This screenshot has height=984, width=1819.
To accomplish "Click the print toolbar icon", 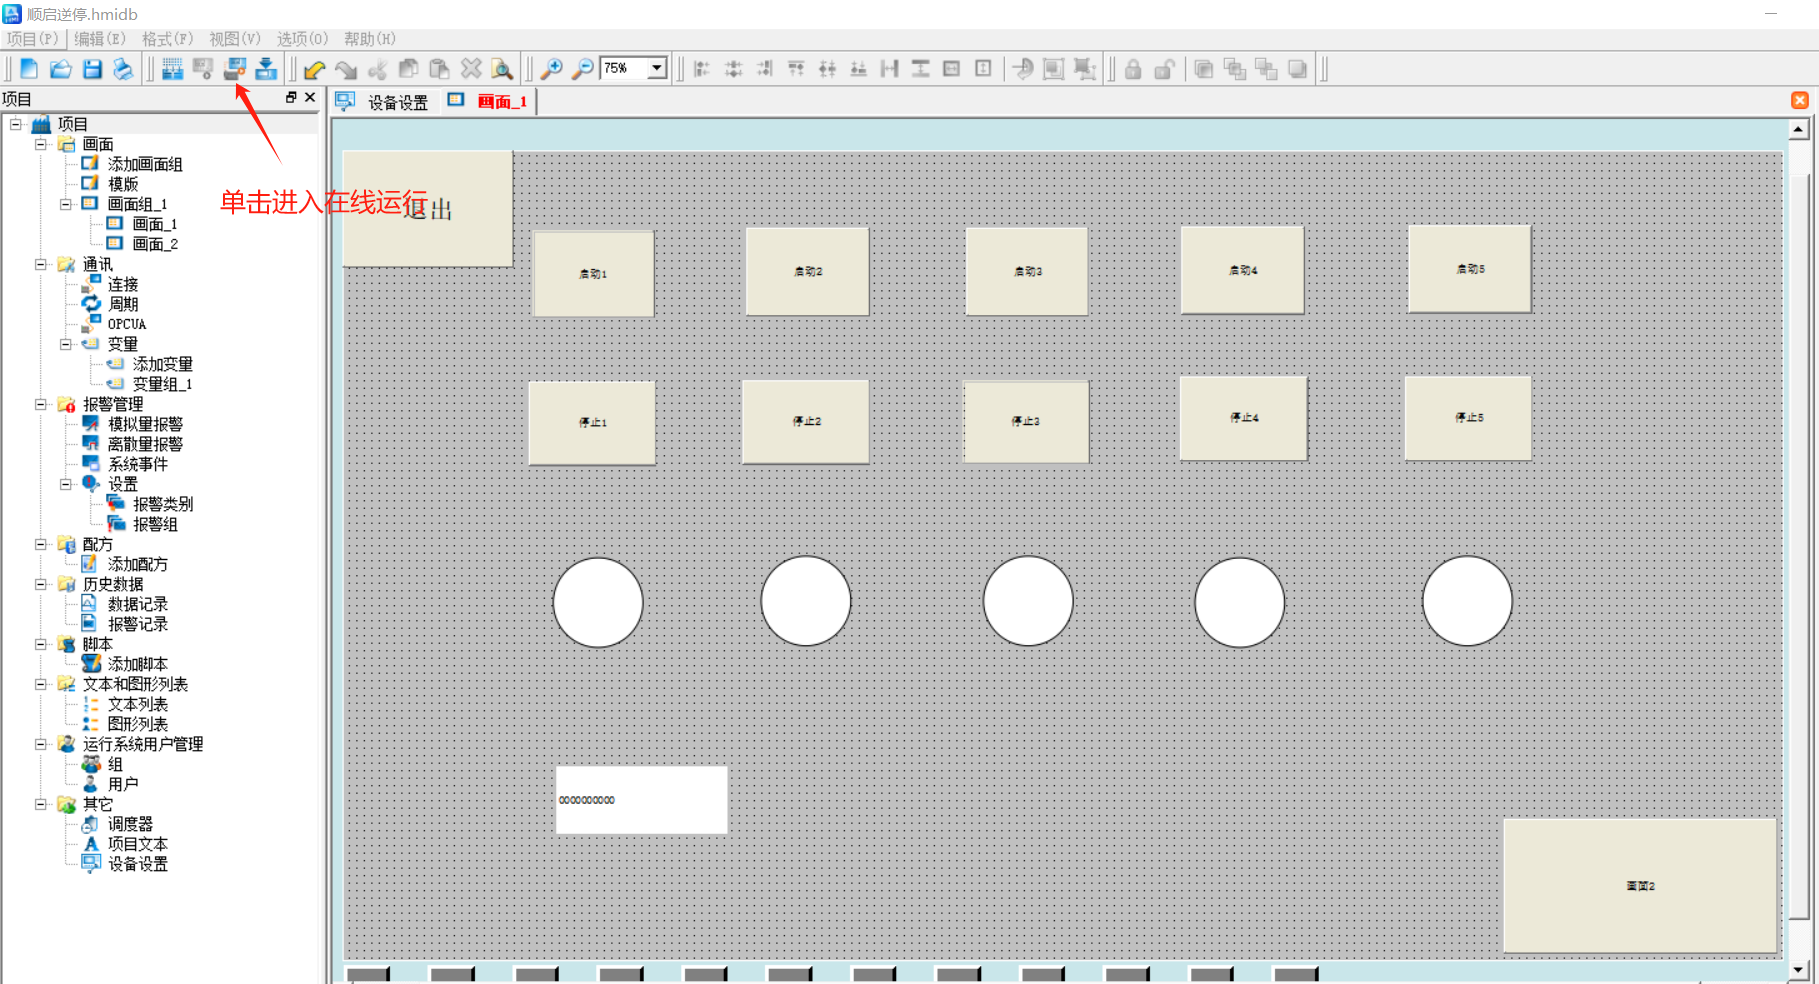I will point(123,69).
